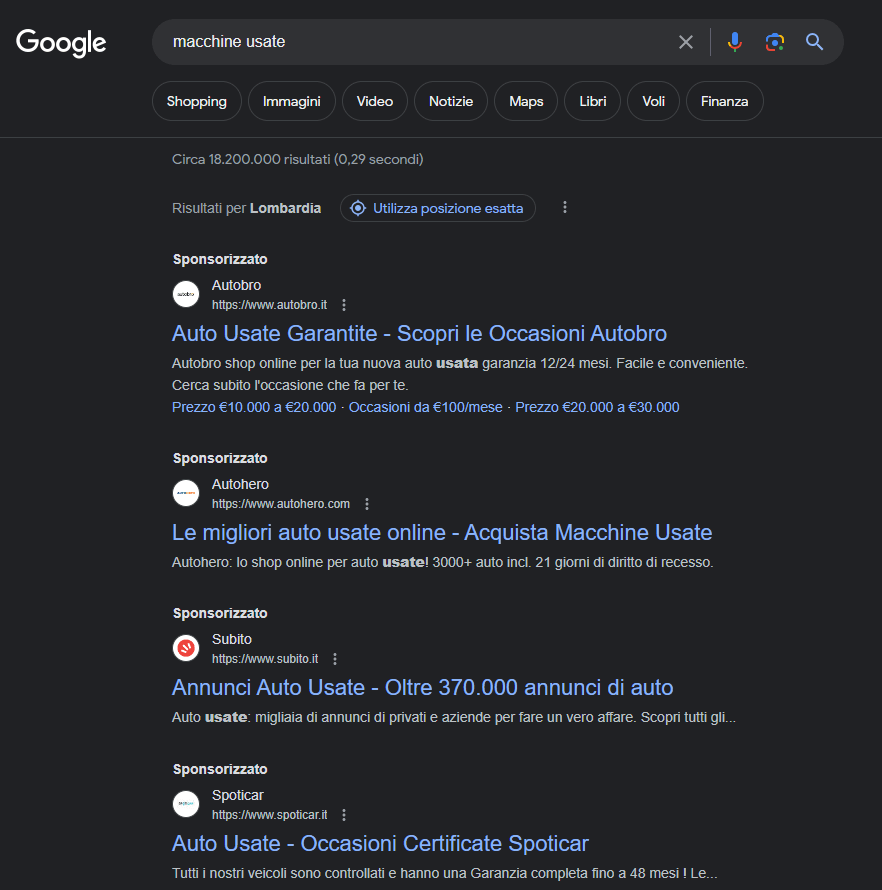Image resolution: width=882 pixels, height=890 pixels.
Task: Click the Spoticar site favicon
Action: click(186, 805)
